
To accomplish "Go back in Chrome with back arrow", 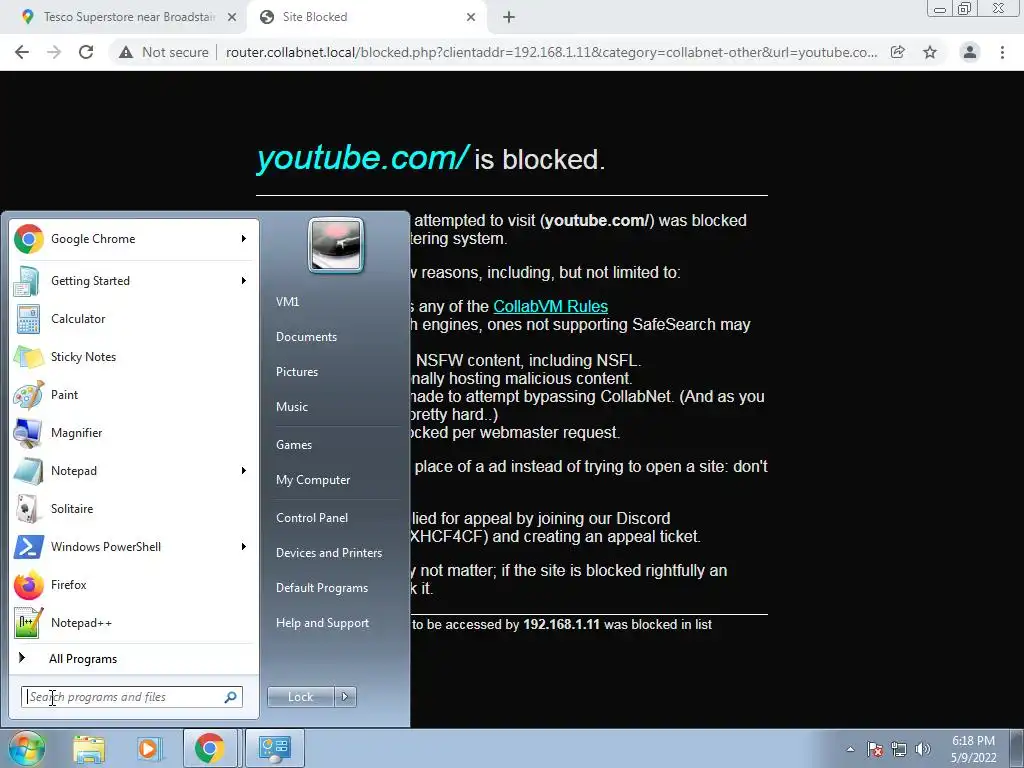I will (22, 52).
